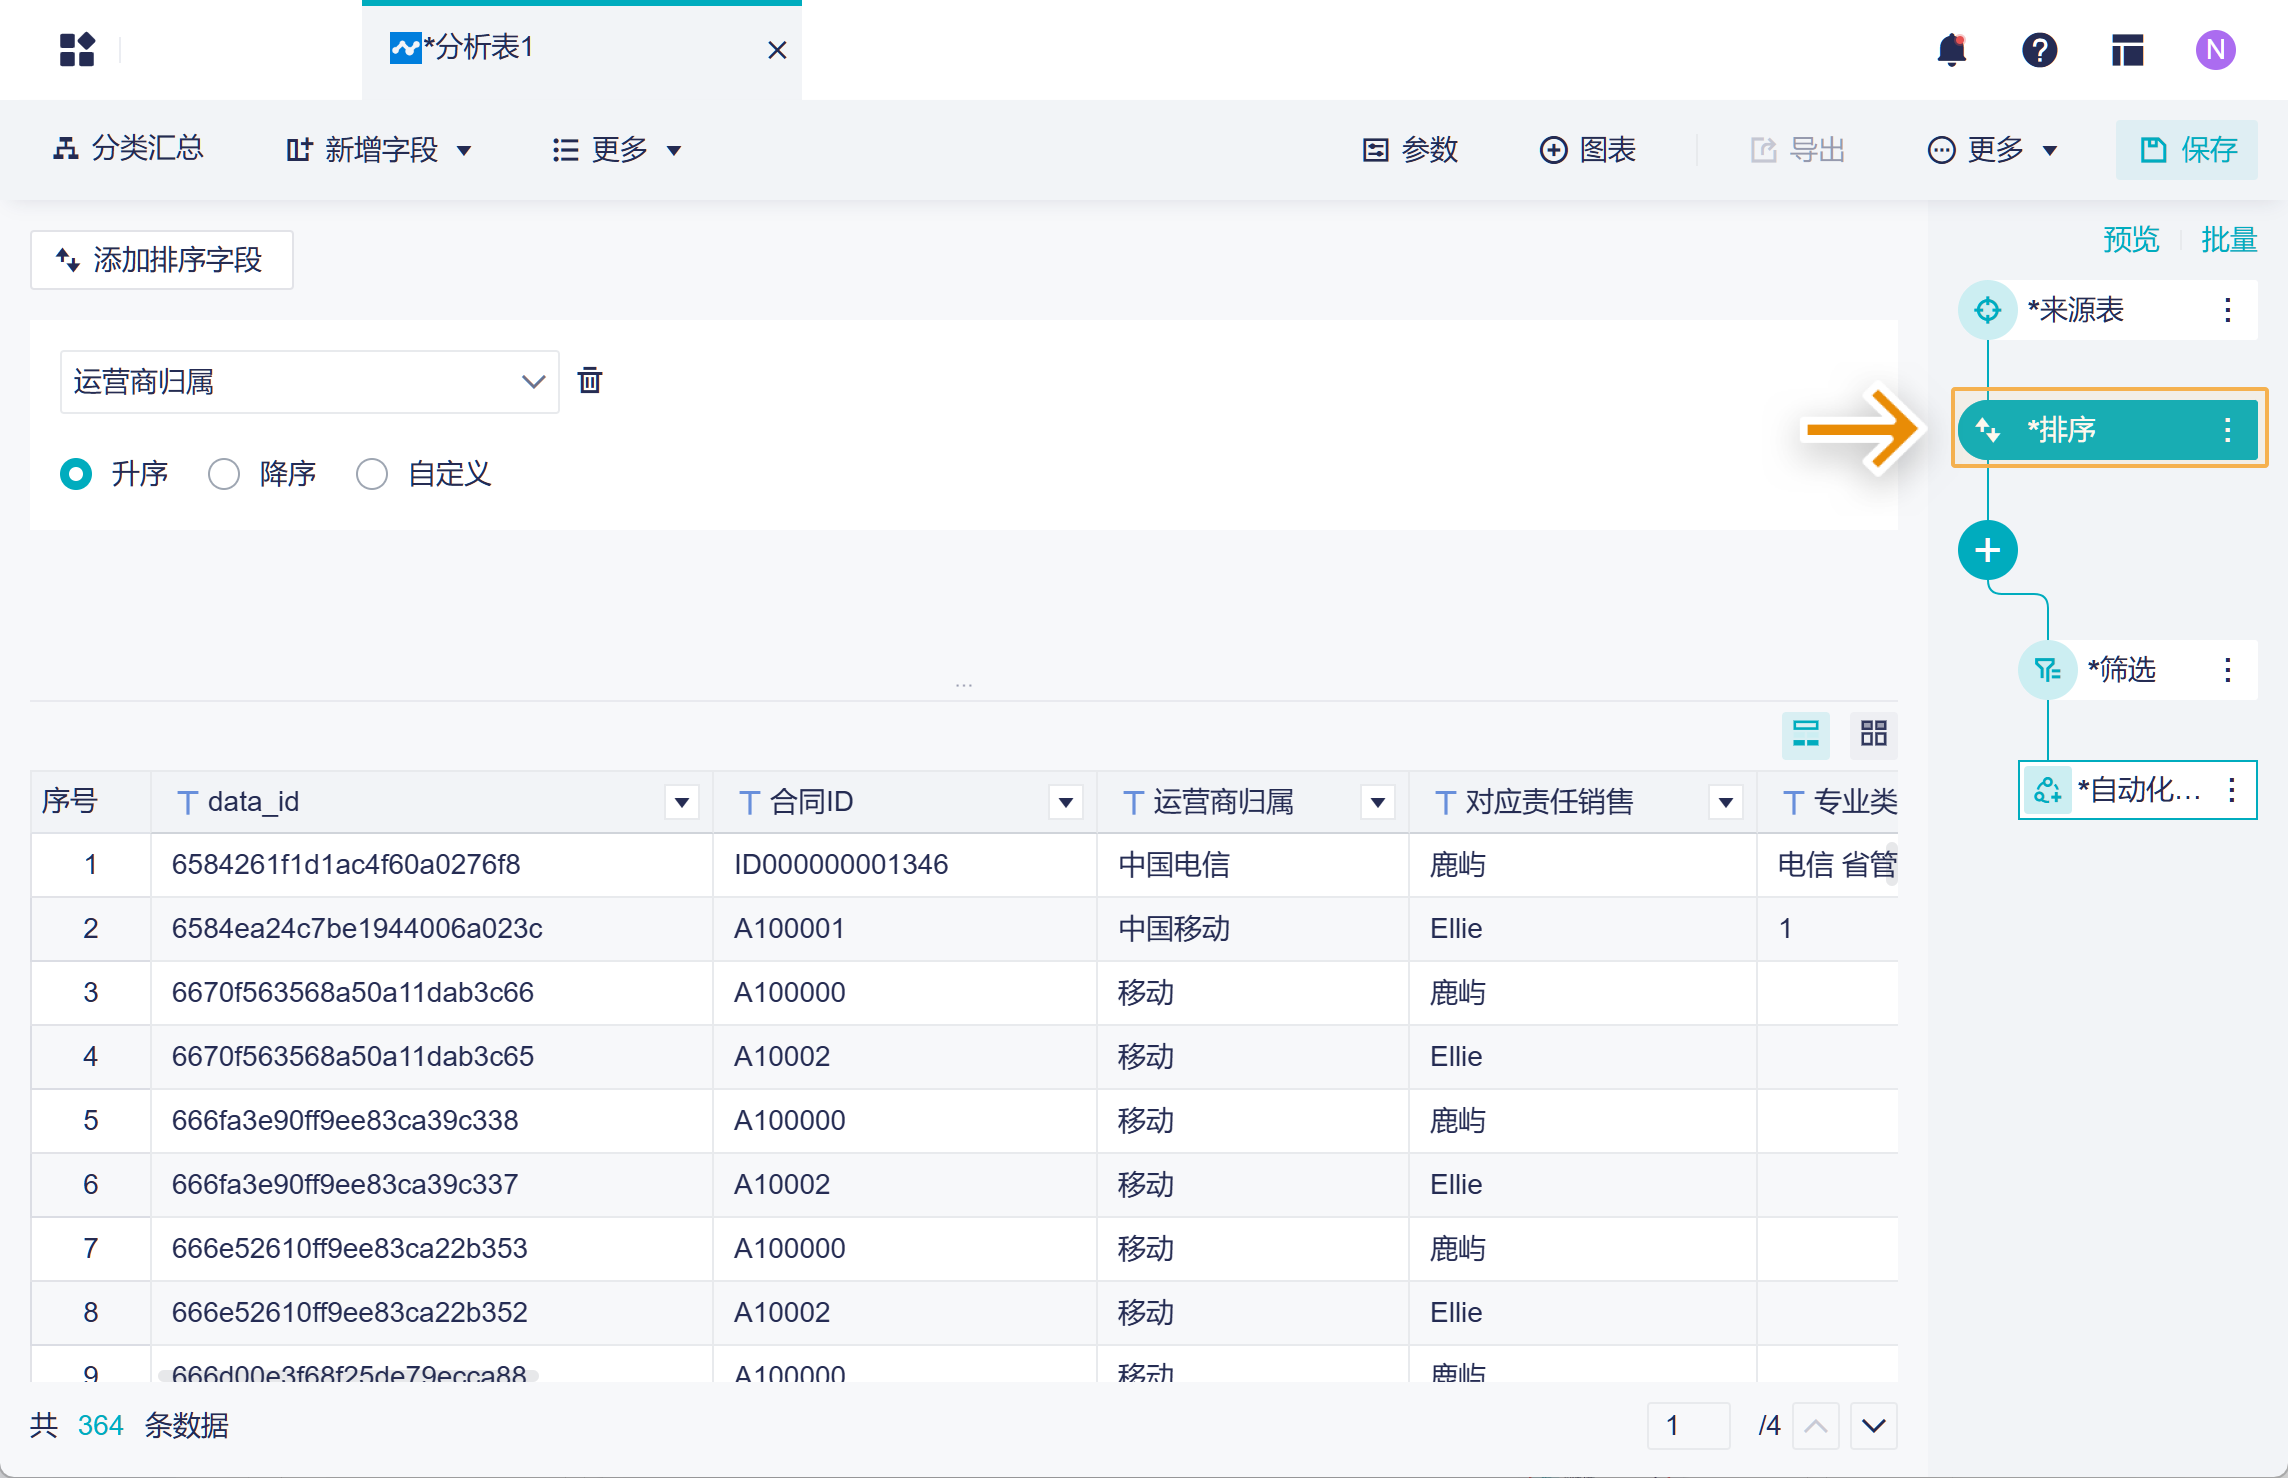
Task: Switch to list view layout icon
Action: click(1805, 734)
